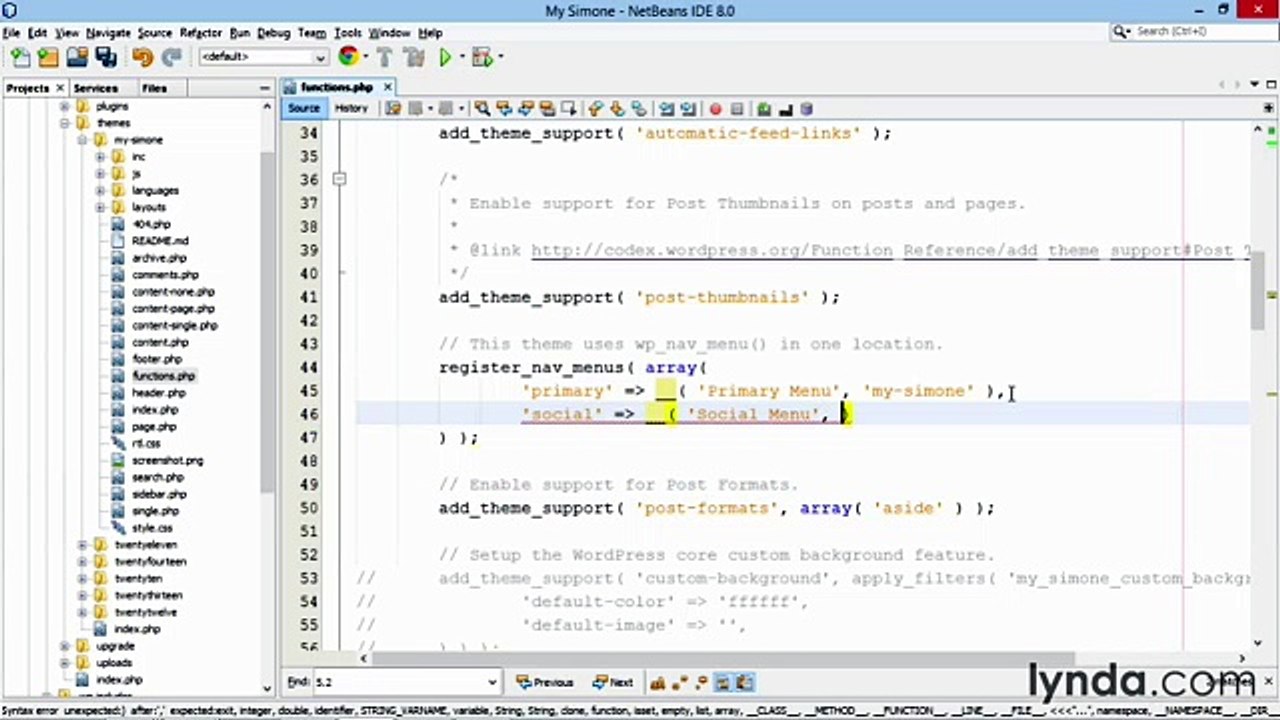The height and width of the screenshot is (720, 1280).
Task: Switch to Source view
Action: click(304, 108)
